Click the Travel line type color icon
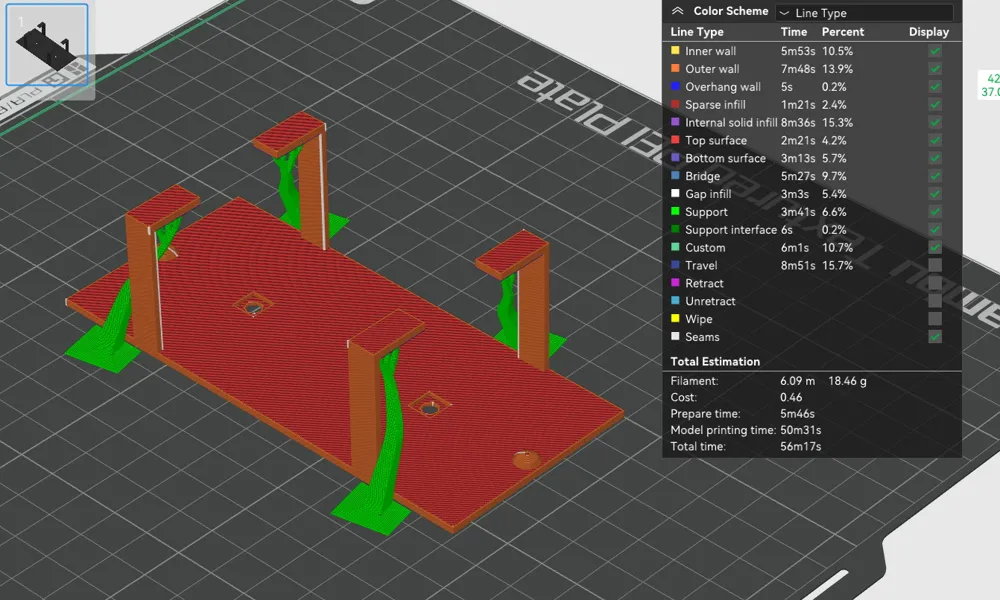This screenshot has height=600, width=1000. click(676, 265)
